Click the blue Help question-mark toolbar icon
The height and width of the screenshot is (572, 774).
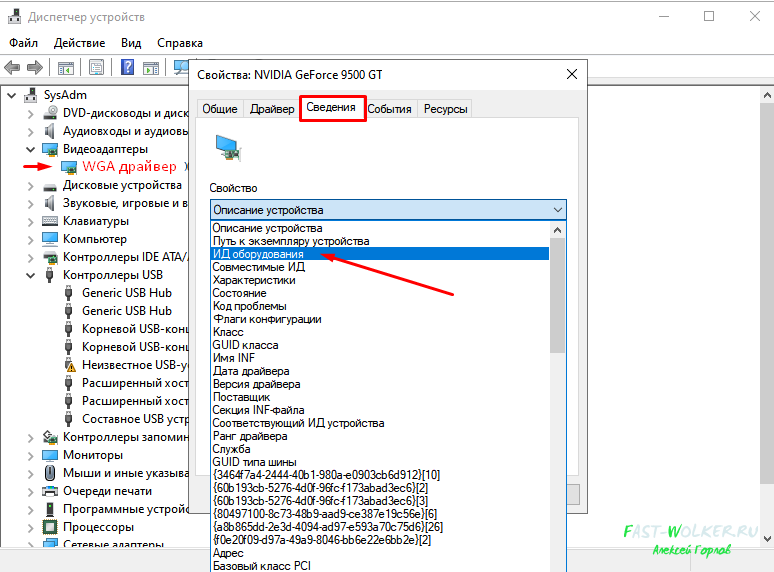(127, 67)
